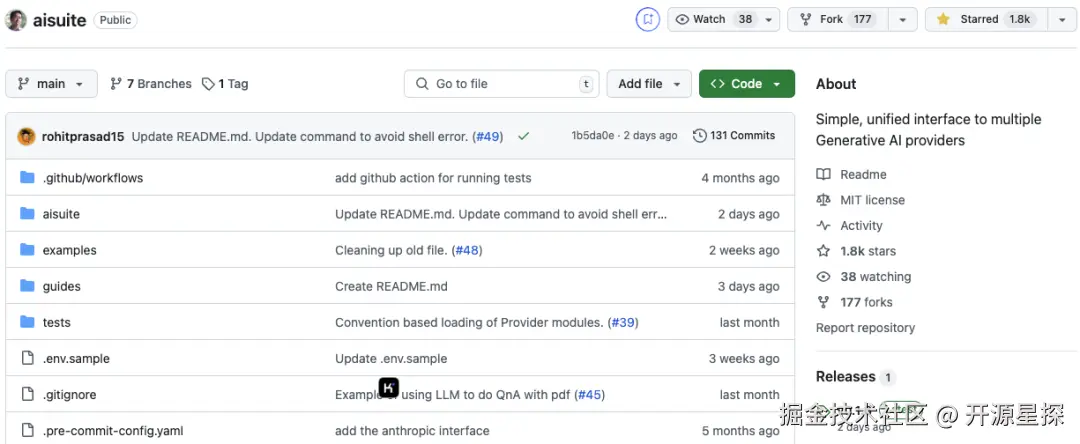View the 131 Commits history
This screenshot has width=1080, height=444.
734,136
